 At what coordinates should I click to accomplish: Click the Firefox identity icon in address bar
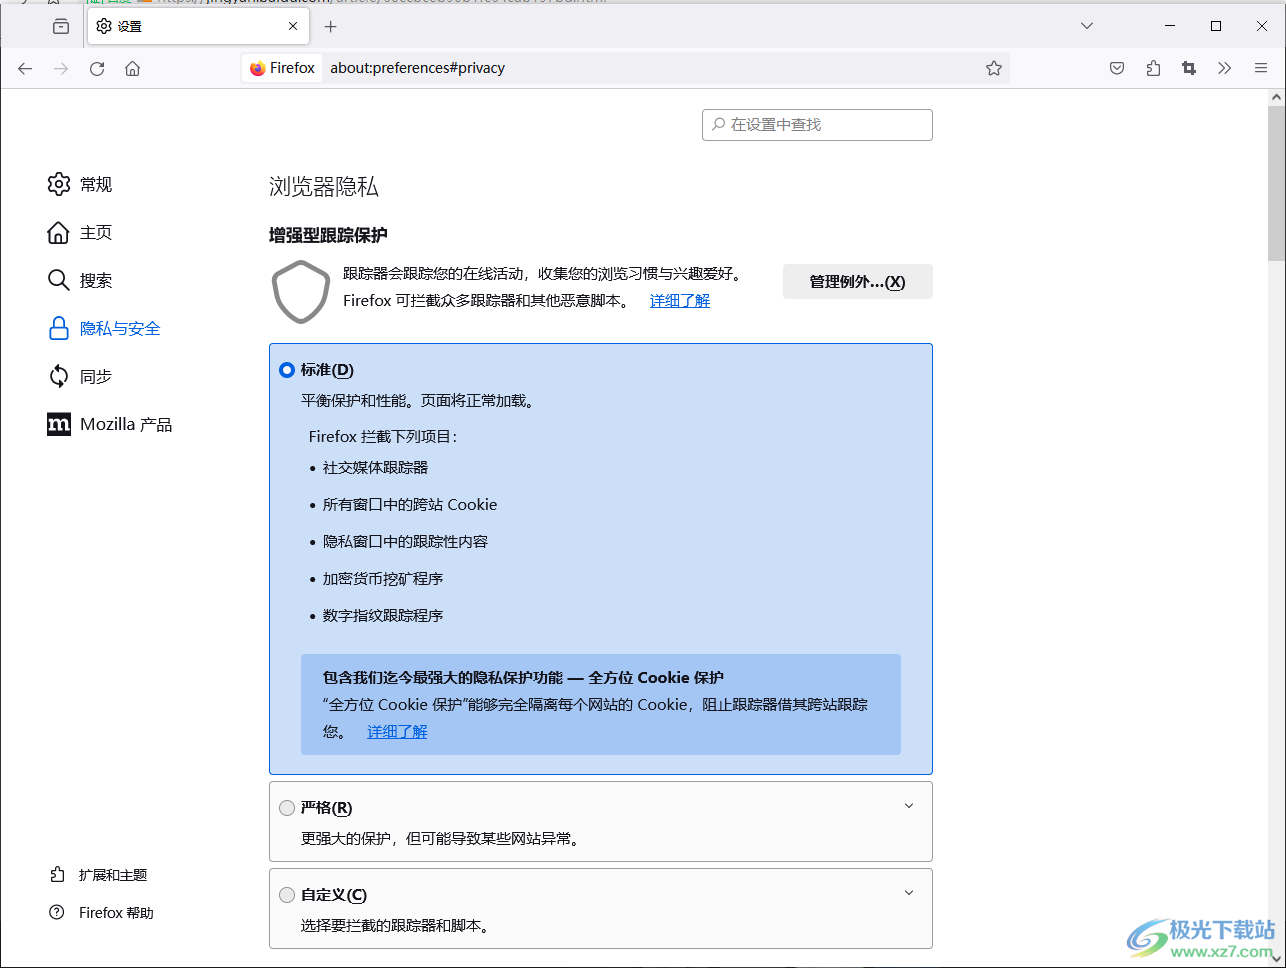click(x=282, y=68)
